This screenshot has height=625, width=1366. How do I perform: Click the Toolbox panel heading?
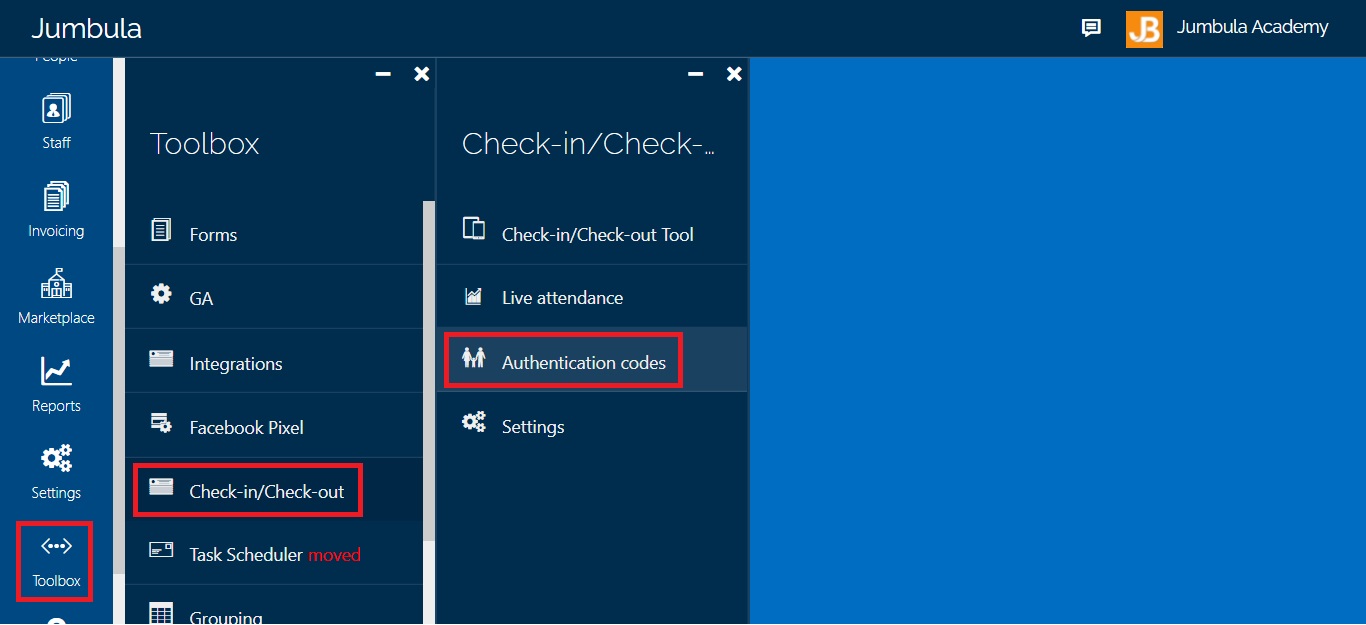click(x=205, y=144)
